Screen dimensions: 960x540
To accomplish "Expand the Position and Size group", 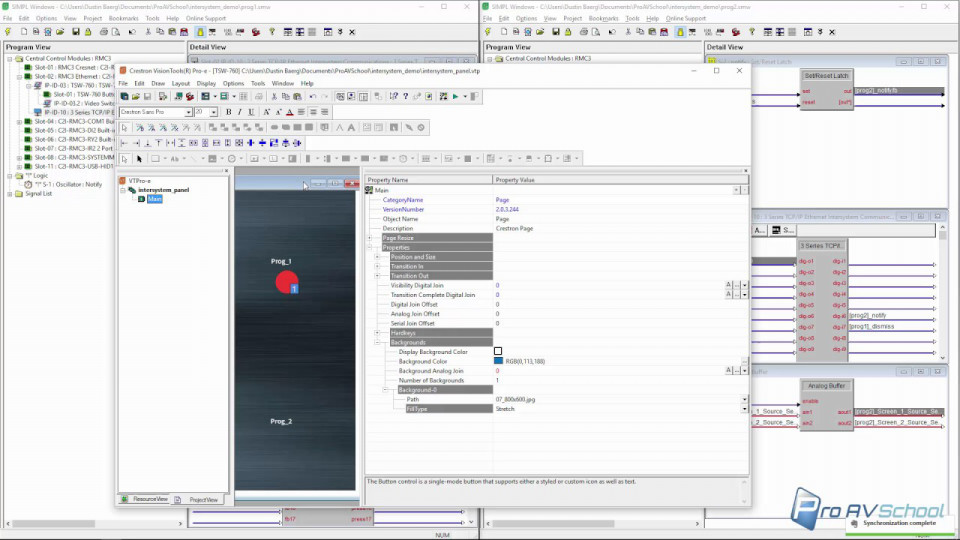I will (x=378, y=257).
